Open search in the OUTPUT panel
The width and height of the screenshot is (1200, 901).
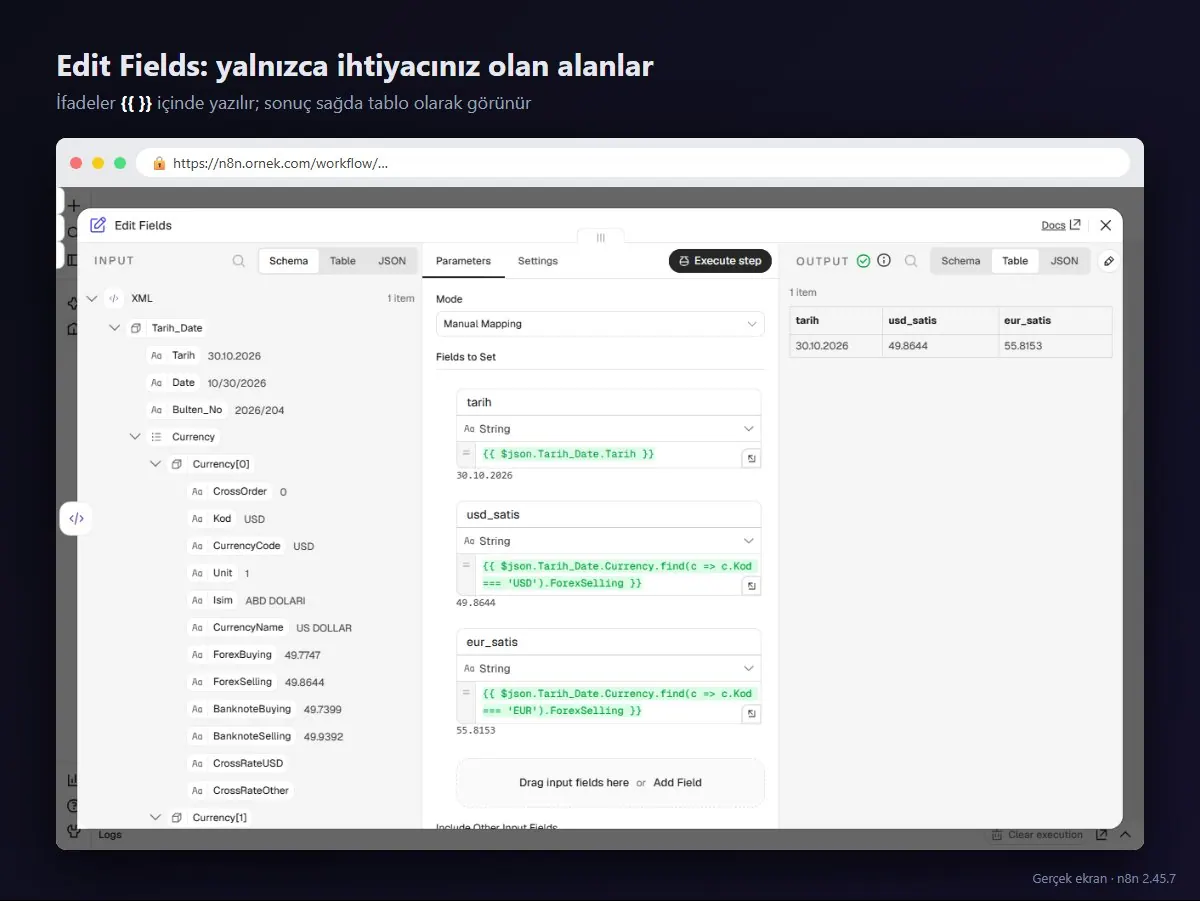[x=911, y=261]
